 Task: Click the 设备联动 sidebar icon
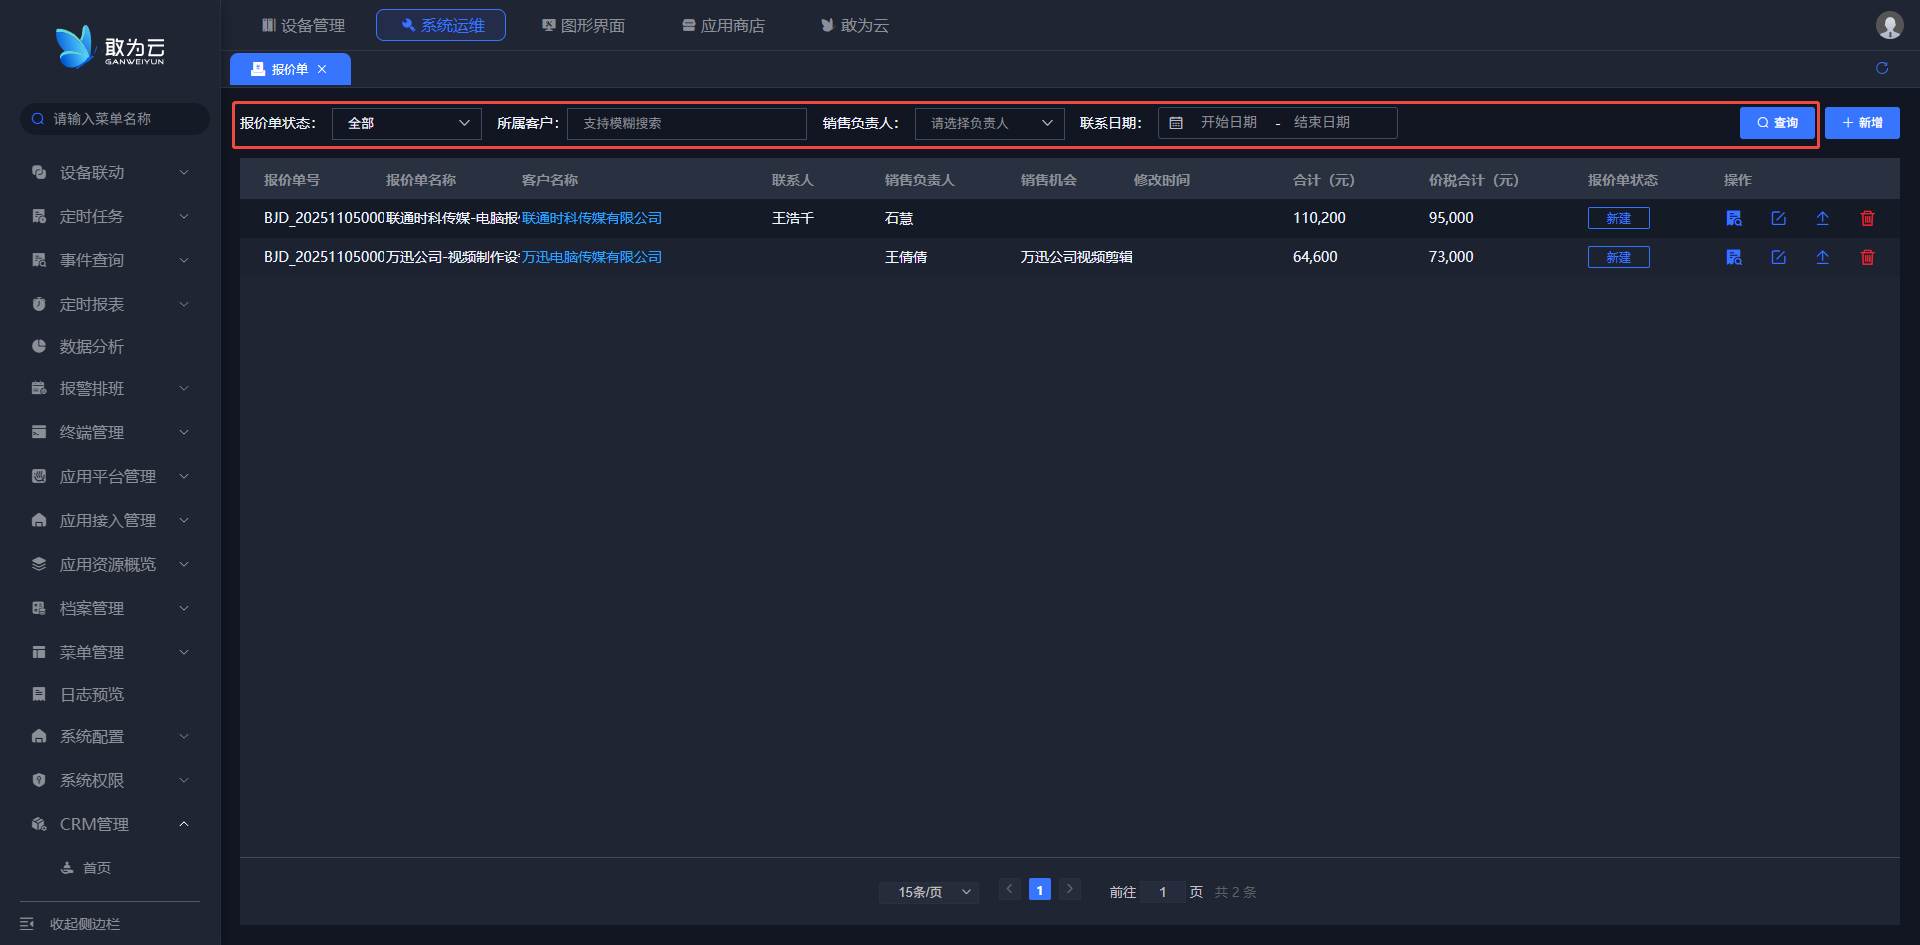[39, 172]
